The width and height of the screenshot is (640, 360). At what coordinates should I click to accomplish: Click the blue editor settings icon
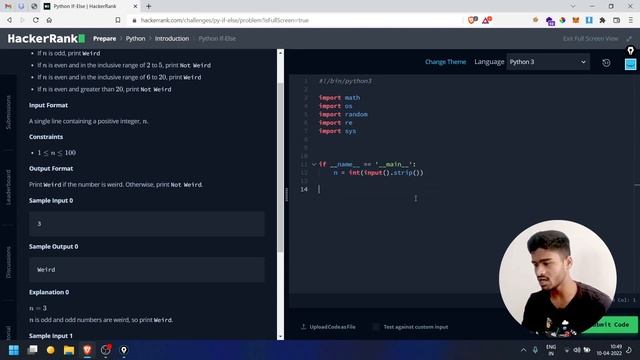[x=630, y=64]
